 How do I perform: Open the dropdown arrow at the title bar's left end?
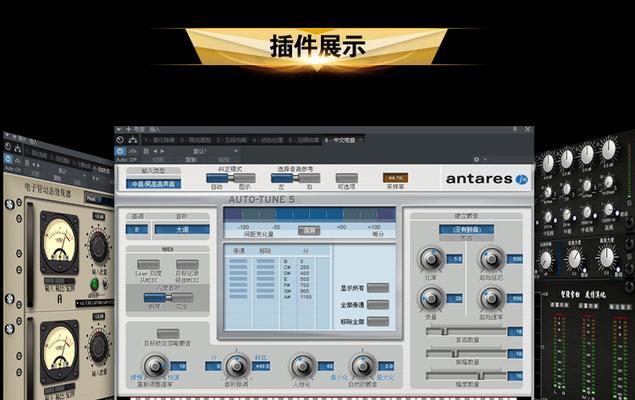[119, 130]
